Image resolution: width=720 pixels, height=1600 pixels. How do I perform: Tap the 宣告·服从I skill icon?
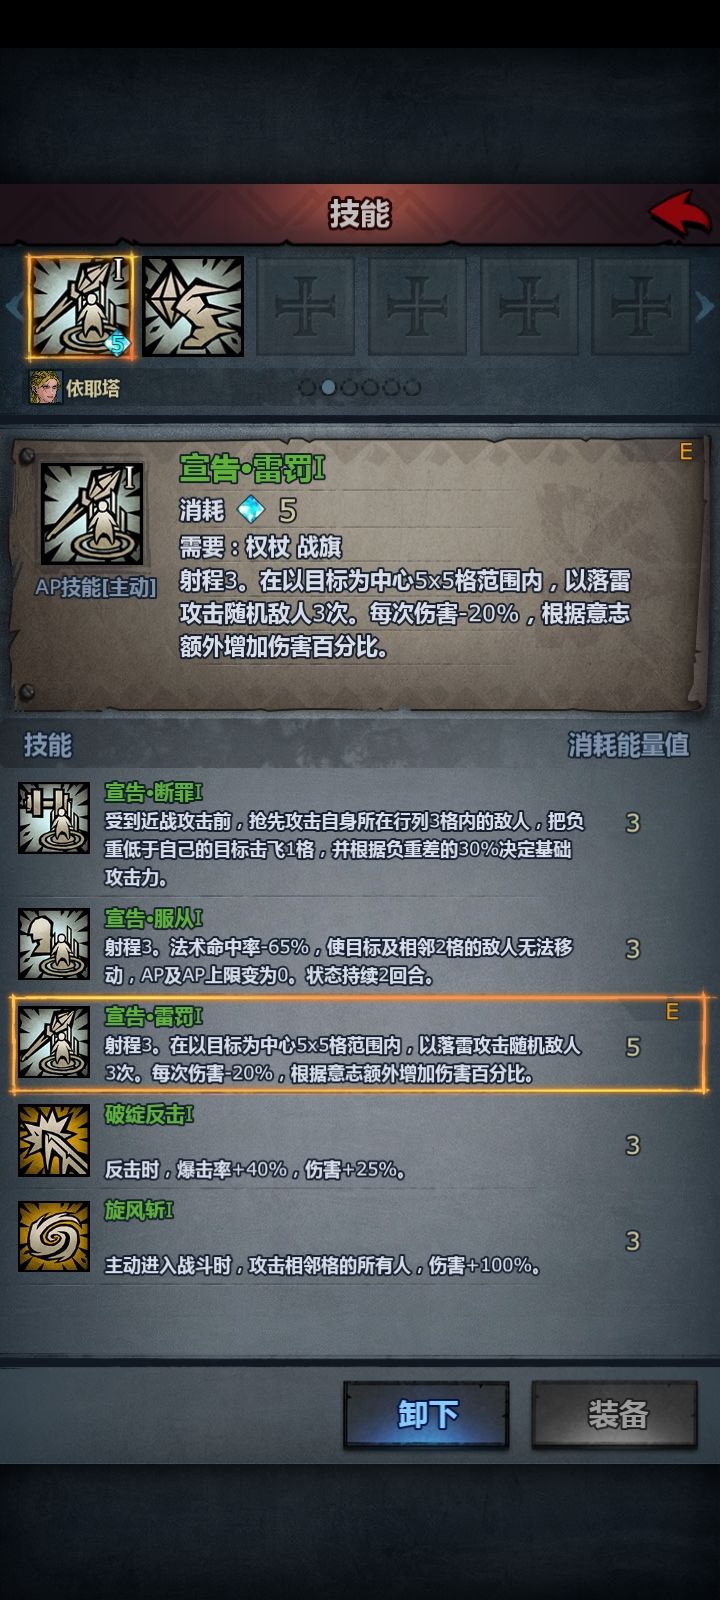click(x=53, y=943)
